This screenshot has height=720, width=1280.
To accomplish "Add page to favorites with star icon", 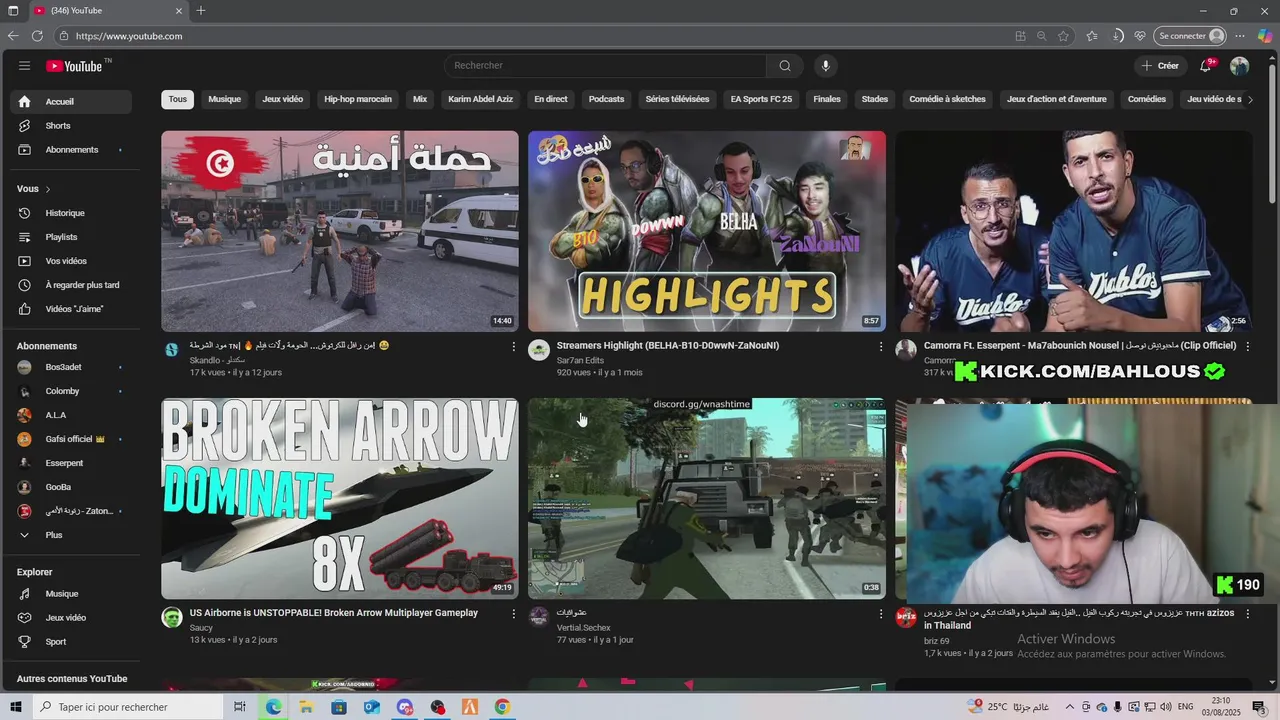I will (1063, 36).
